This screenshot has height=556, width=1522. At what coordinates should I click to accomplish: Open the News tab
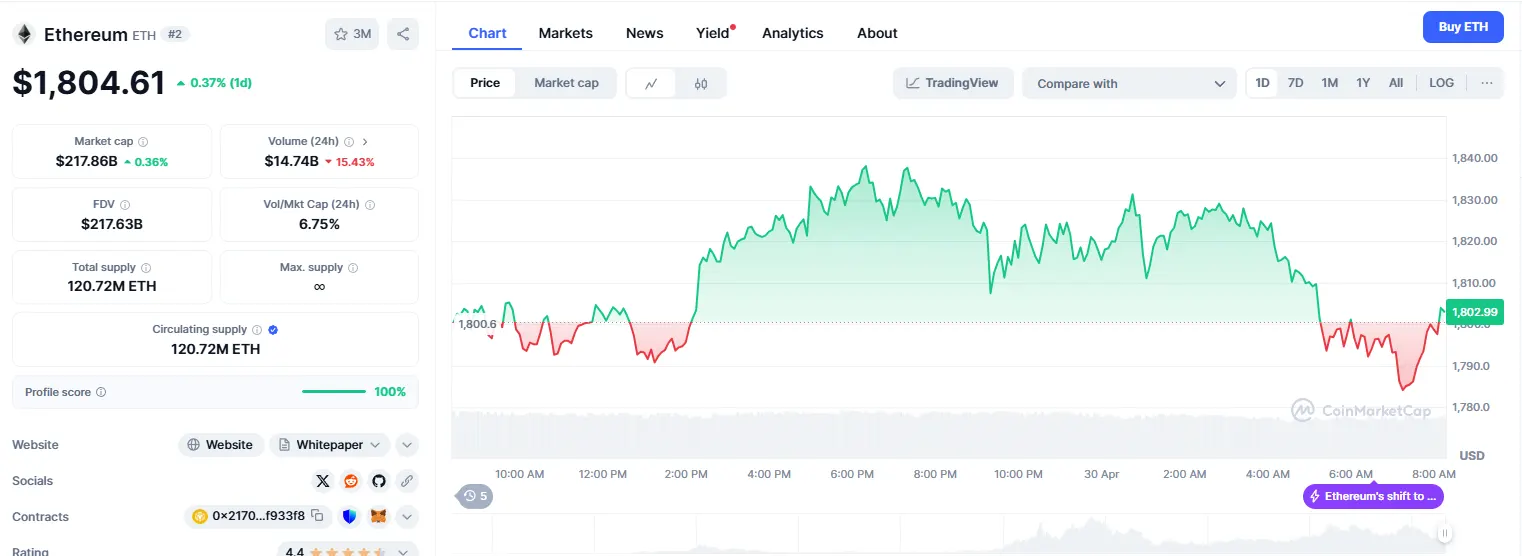(644, 33)
